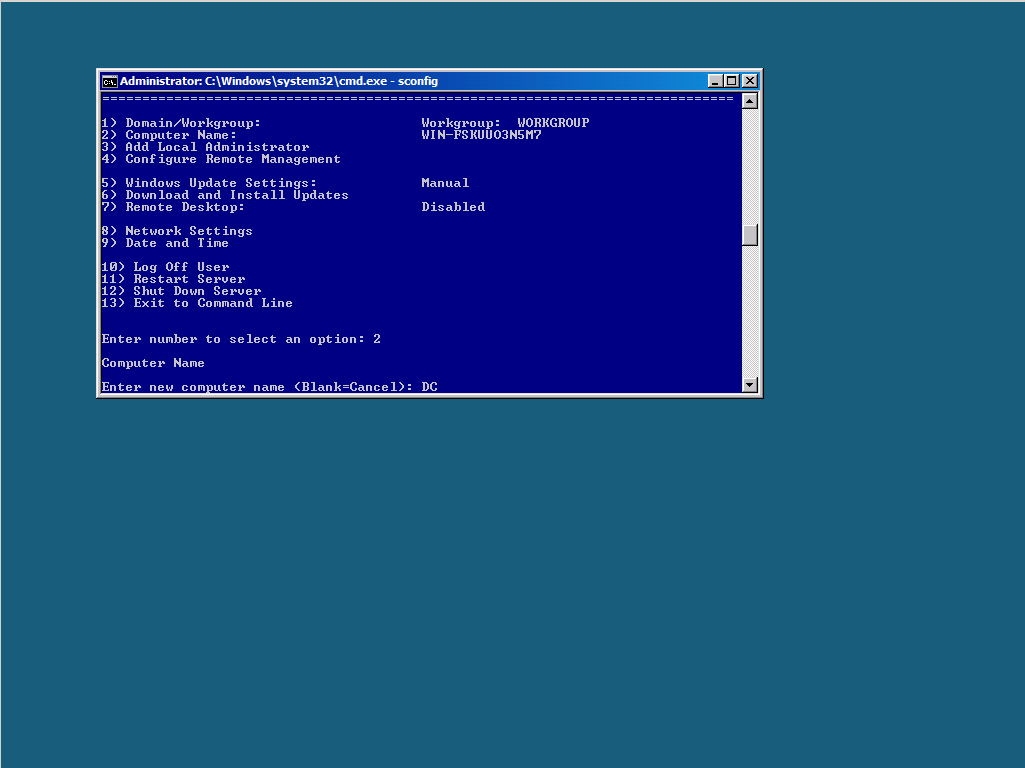The width and height of the screenshot is (1025, 768).
Task: Minimize the sconfig command window
Action: click(x=716, y=81)
